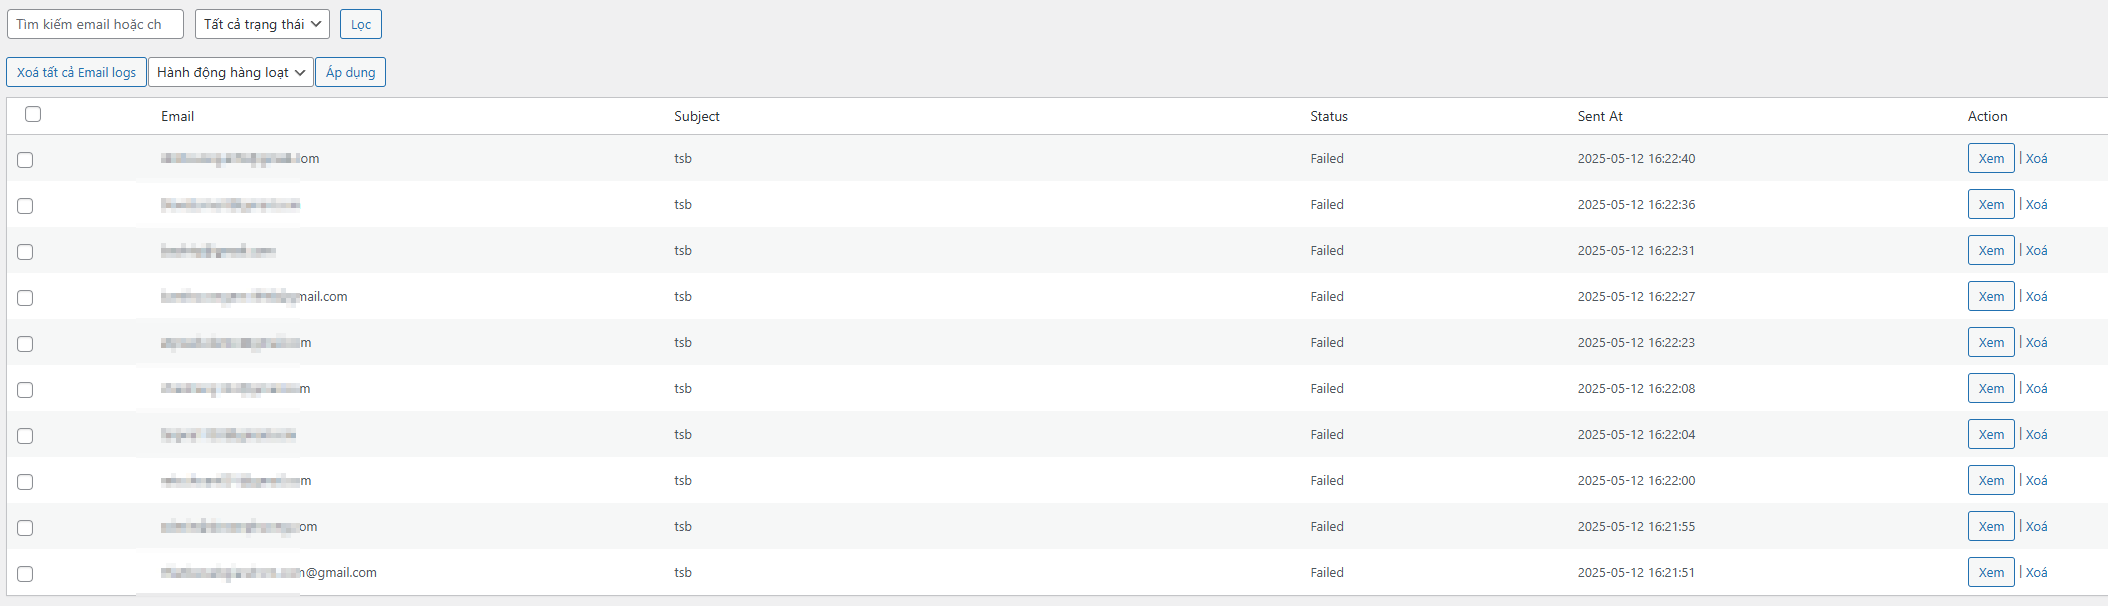Screen dimensions: 2108x606
Task: Click the 'Áp dụng' apply button
Action: (350, 72)
